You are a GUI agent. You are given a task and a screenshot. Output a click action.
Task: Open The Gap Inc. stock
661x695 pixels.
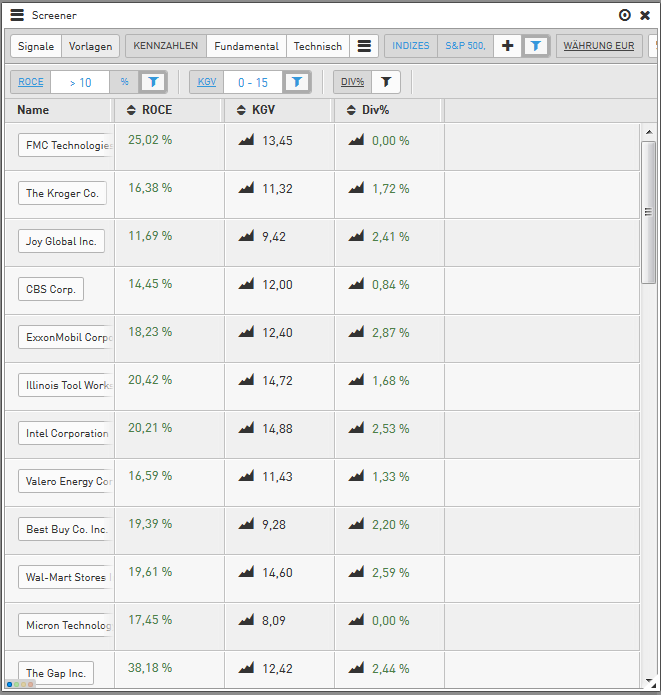56,673
